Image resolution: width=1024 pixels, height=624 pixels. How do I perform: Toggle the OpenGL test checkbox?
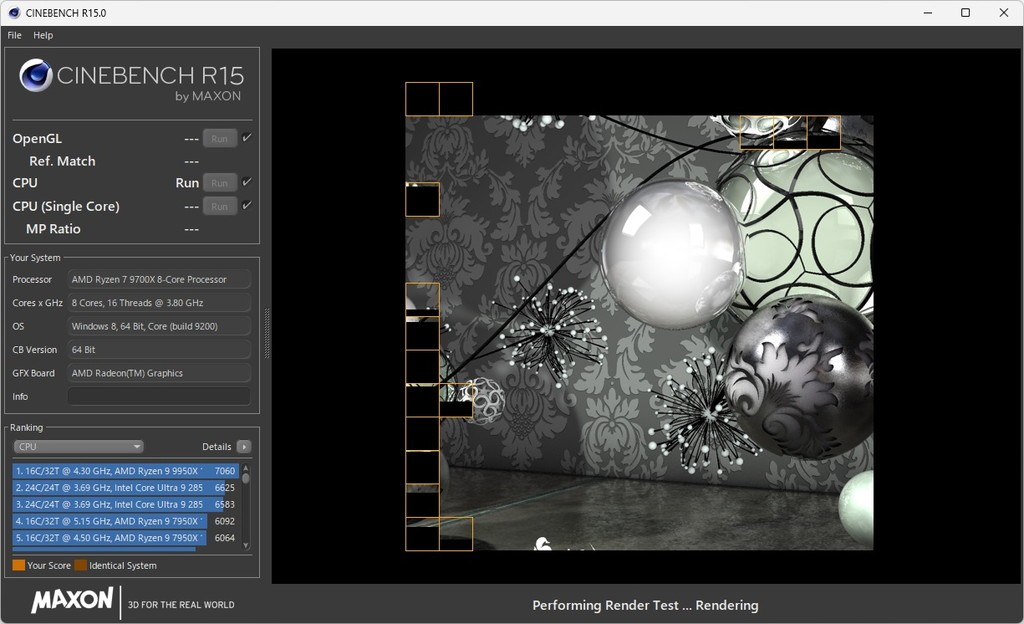247,138
